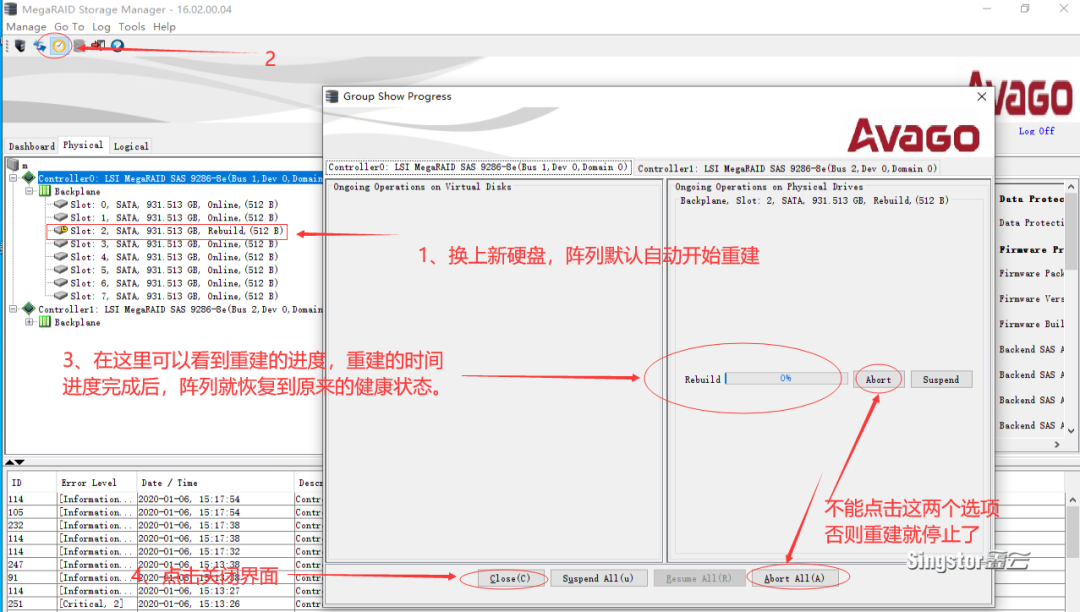Click the Log Off link
The image size is (1080, 612).
[1037, 131]
